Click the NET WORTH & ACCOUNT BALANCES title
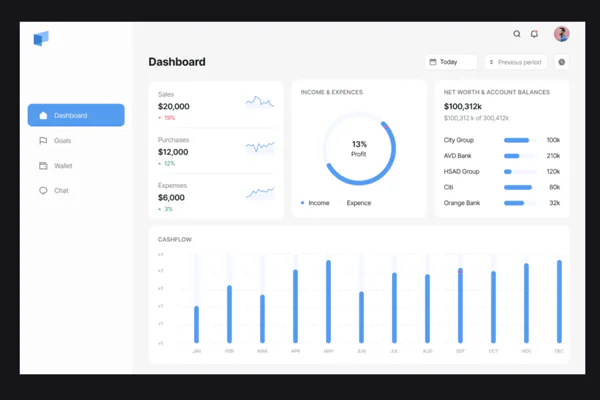Viewport: 600px width, 400px height. click(496, 92)
